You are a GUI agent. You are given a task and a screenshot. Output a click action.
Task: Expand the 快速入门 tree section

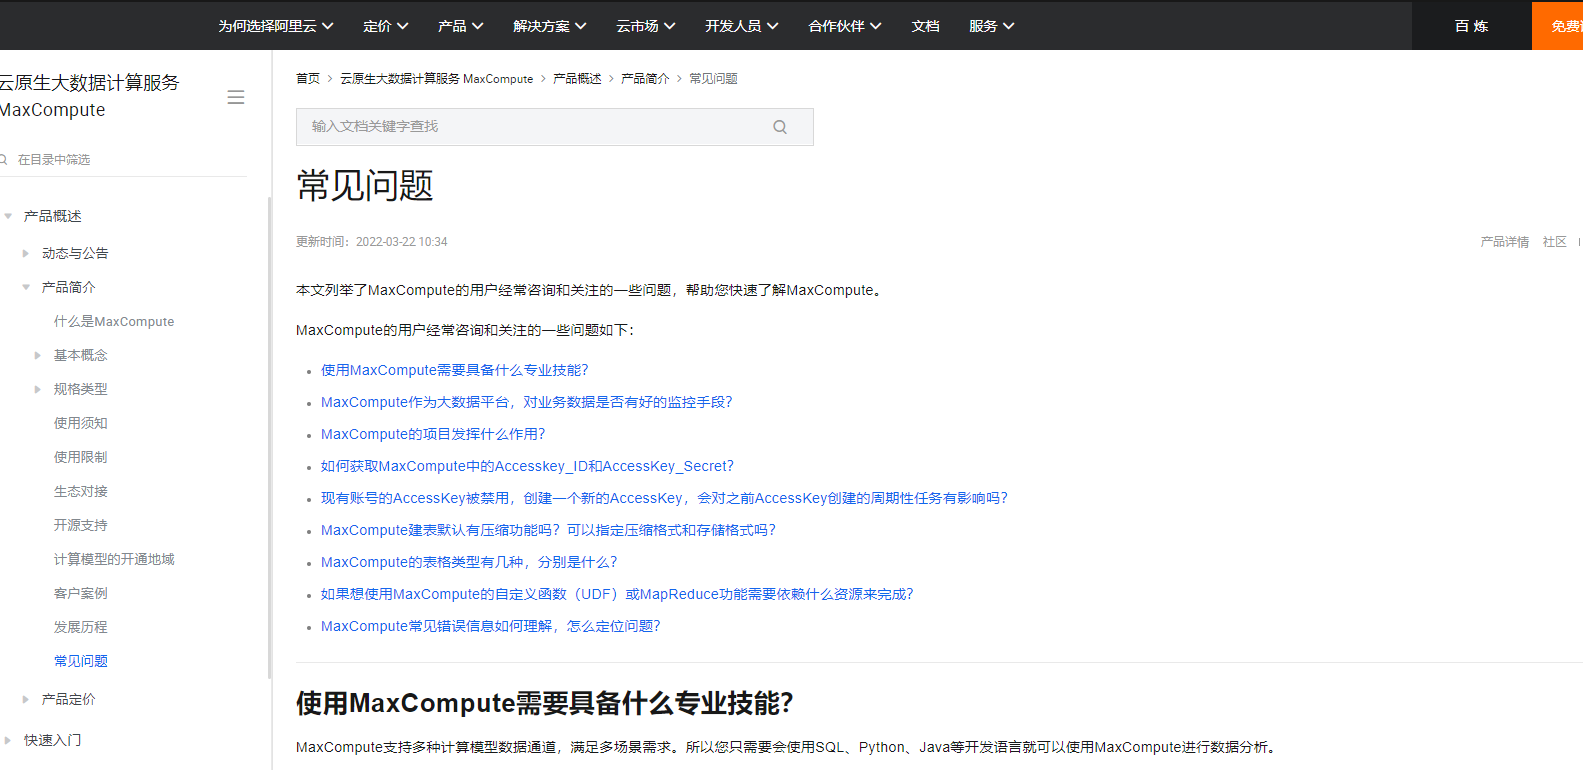(x=8, y=740)
